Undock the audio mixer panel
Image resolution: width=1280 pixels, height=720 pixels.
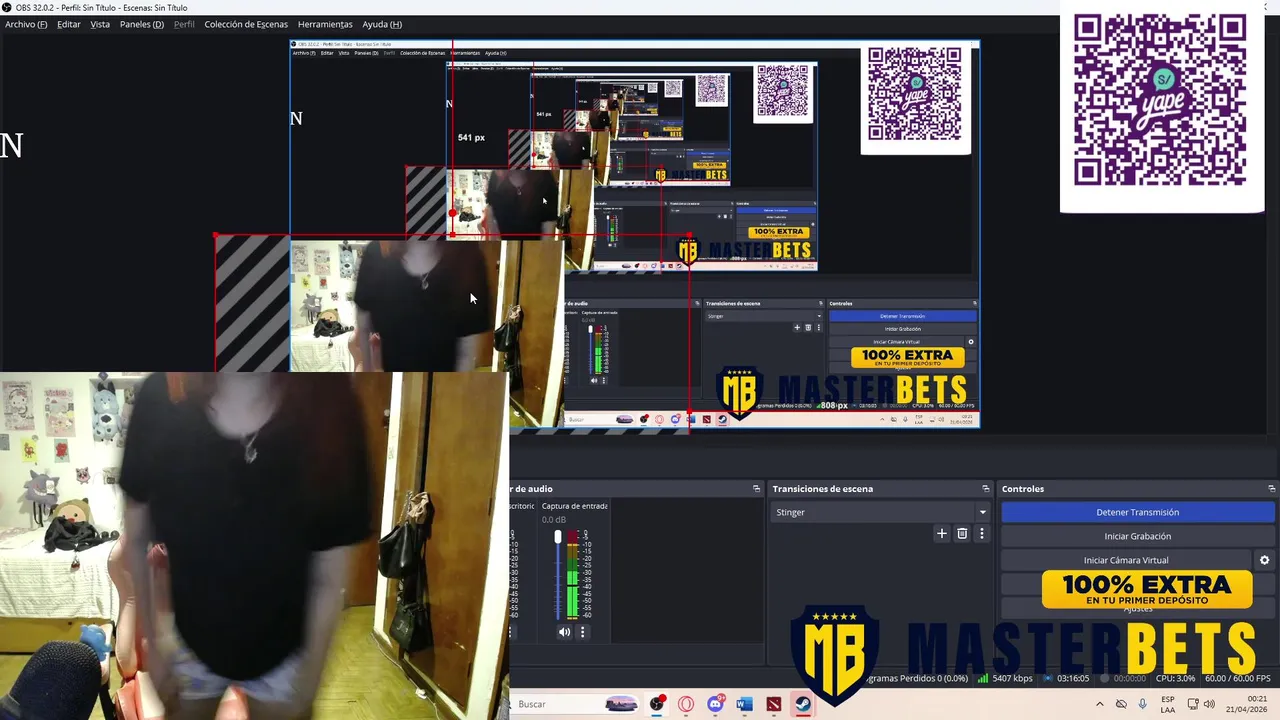coord(756,489)
